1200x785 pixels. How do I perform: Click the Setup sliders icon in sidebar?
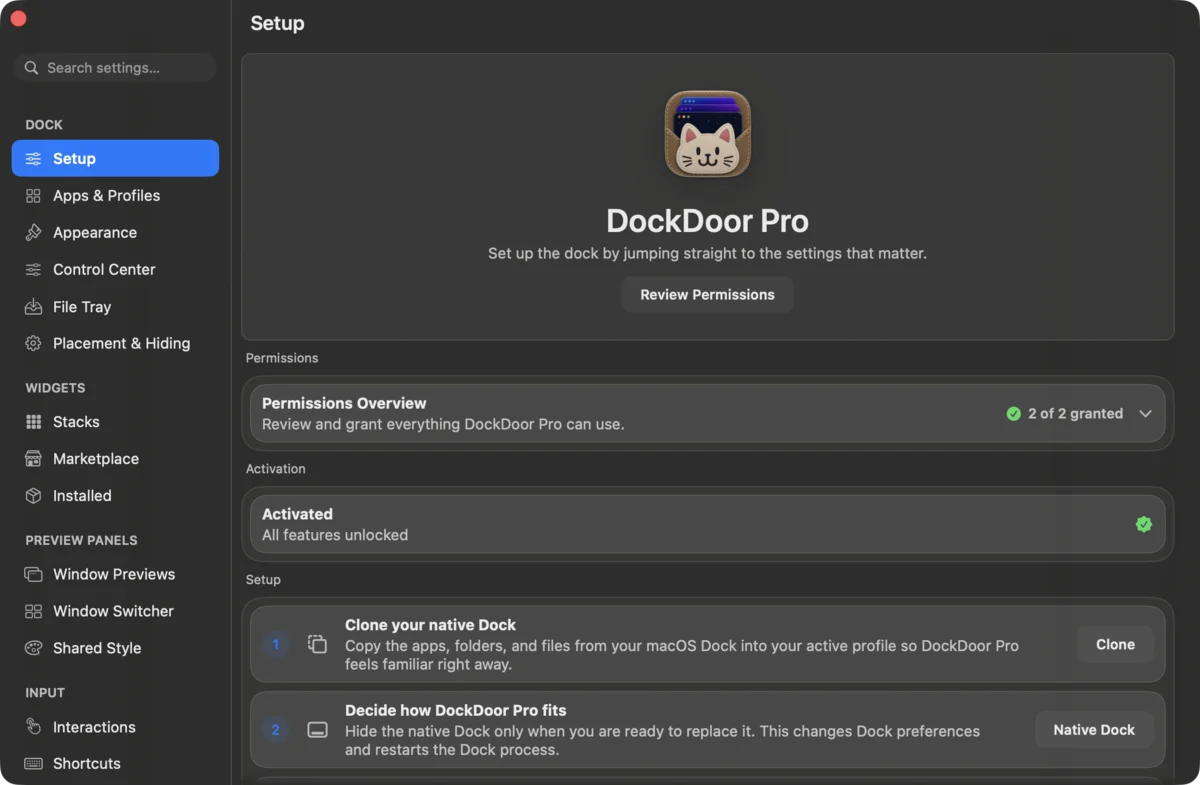(x=34, y=159)
